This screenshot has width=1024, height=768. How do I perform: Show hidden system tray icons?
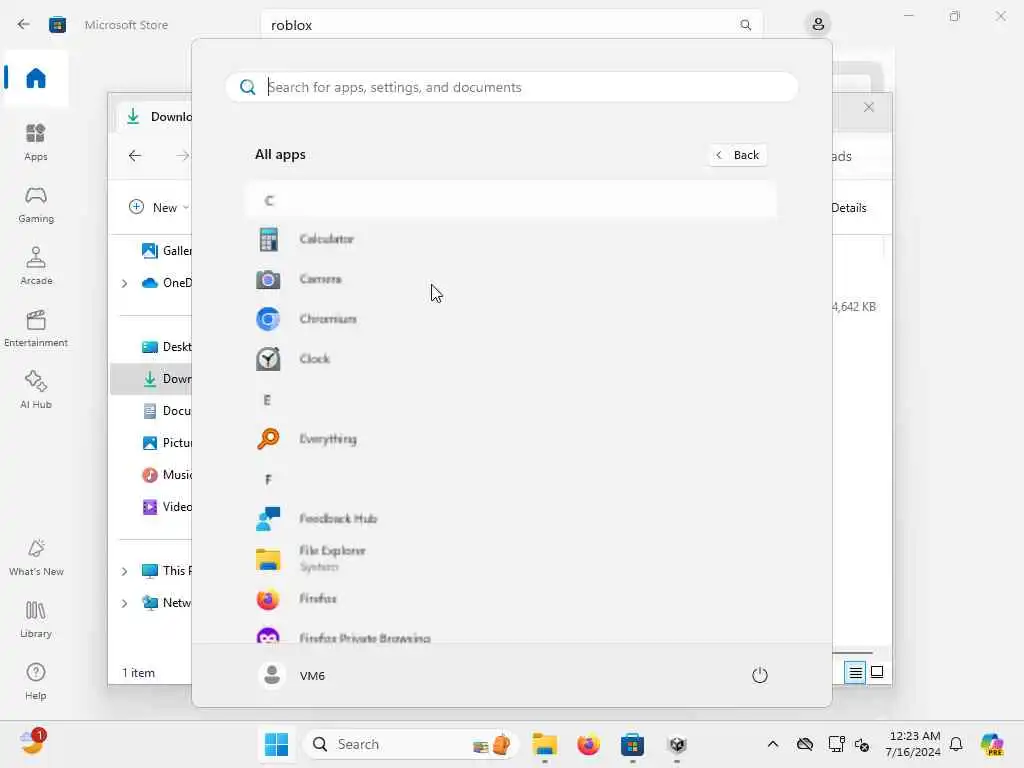tap(773, 744)
